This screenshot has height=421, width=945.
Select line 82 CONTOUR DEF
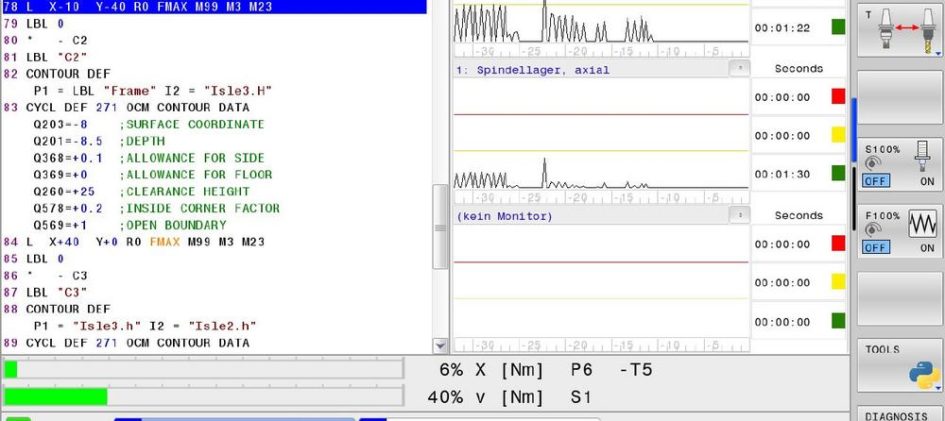point(68,74)
